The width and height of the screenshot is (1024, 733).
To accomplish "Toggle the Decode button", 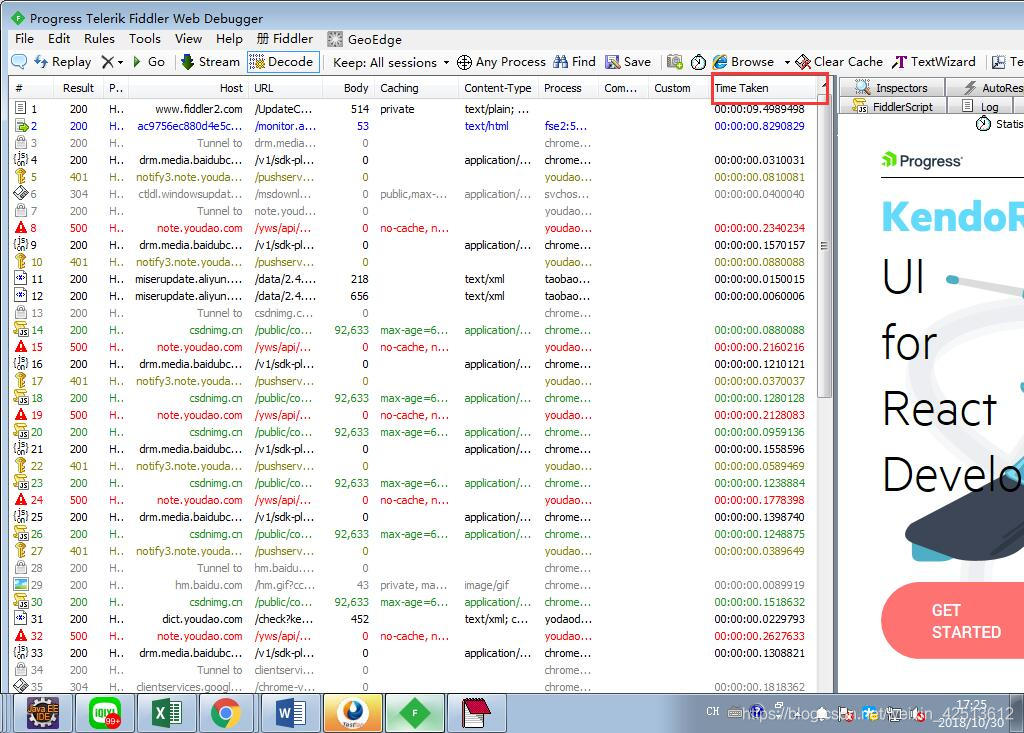I will (x=283, y=61).
